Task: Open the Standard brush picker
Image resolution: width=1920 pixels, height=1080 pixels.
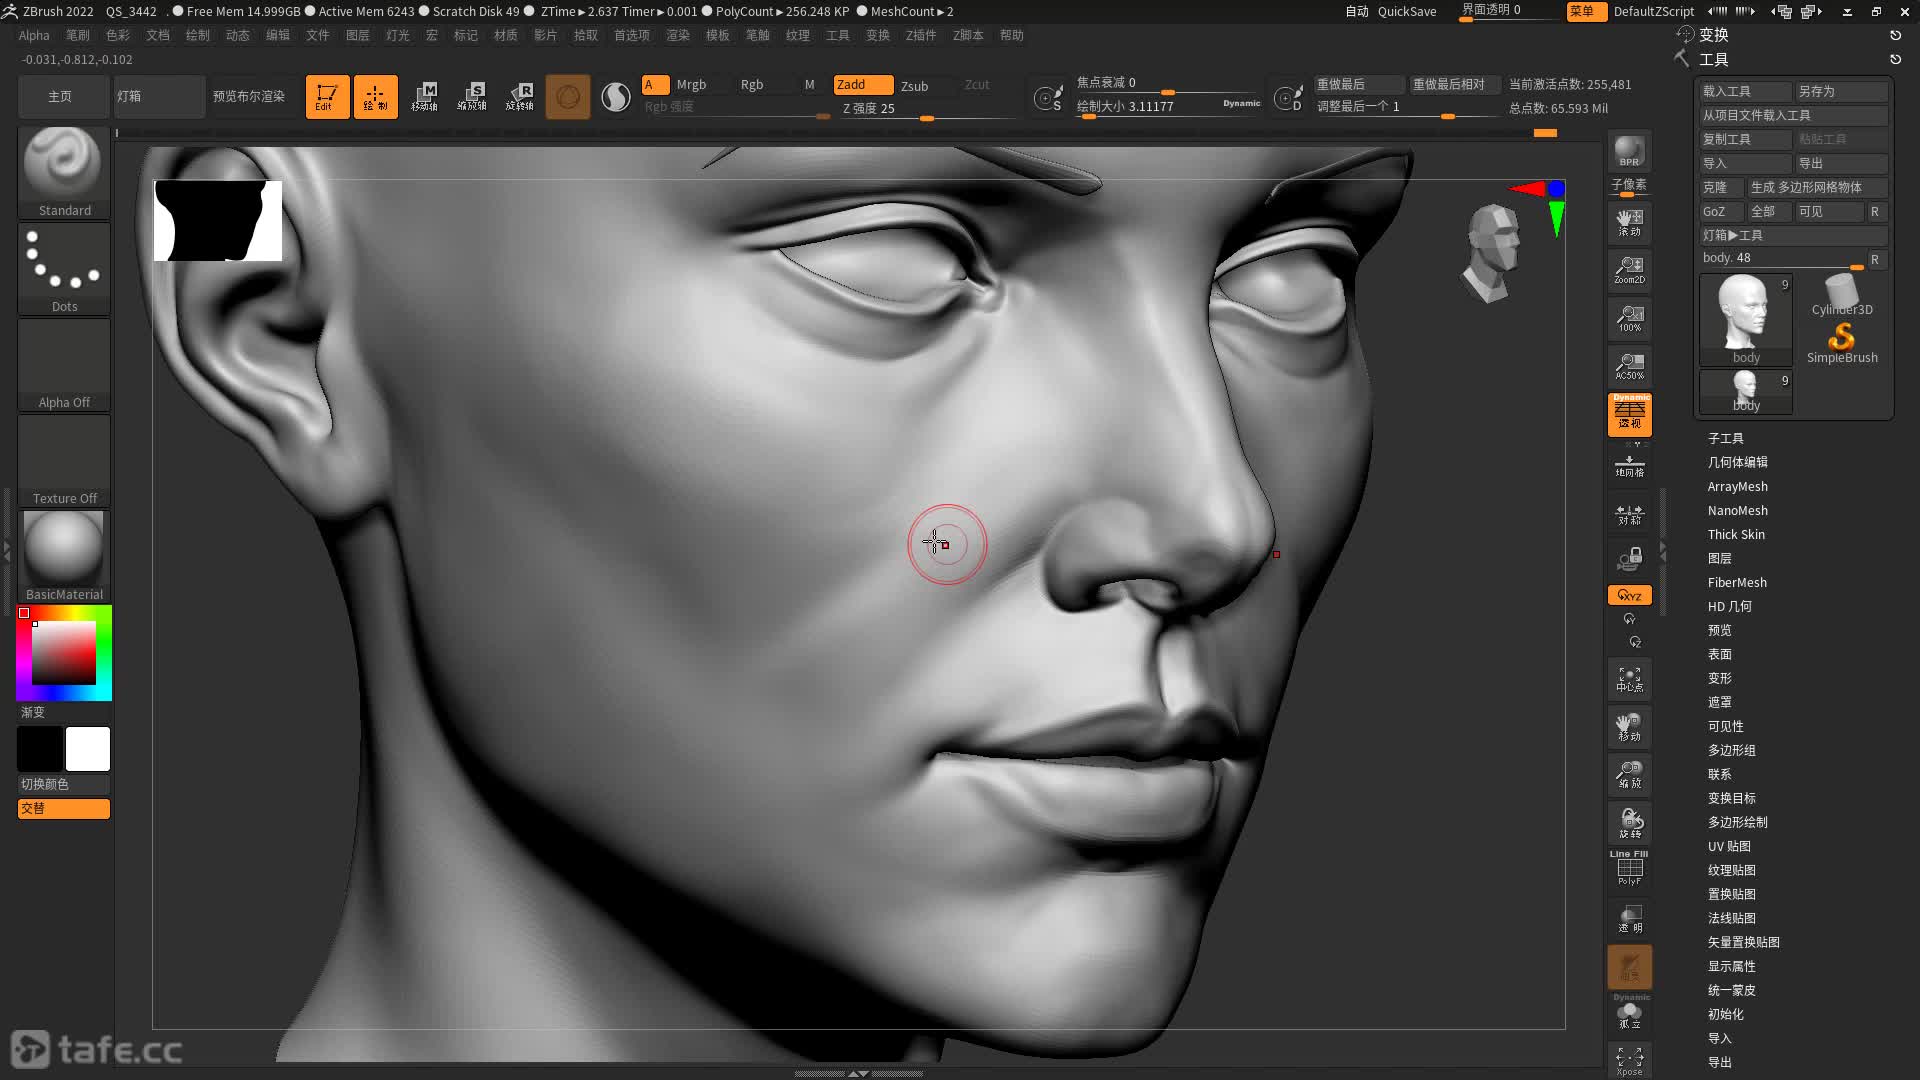Action: point(64,171)
